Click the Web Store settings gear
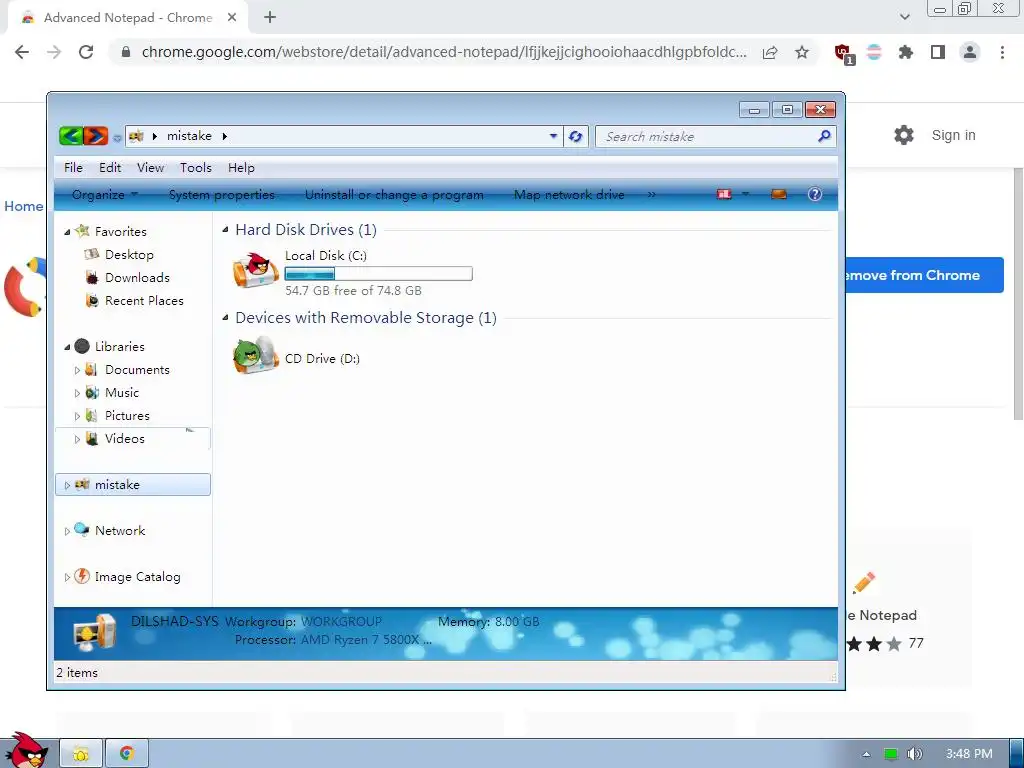The width and height of the screenshot is (1024, 768). (x=904, y=135)
